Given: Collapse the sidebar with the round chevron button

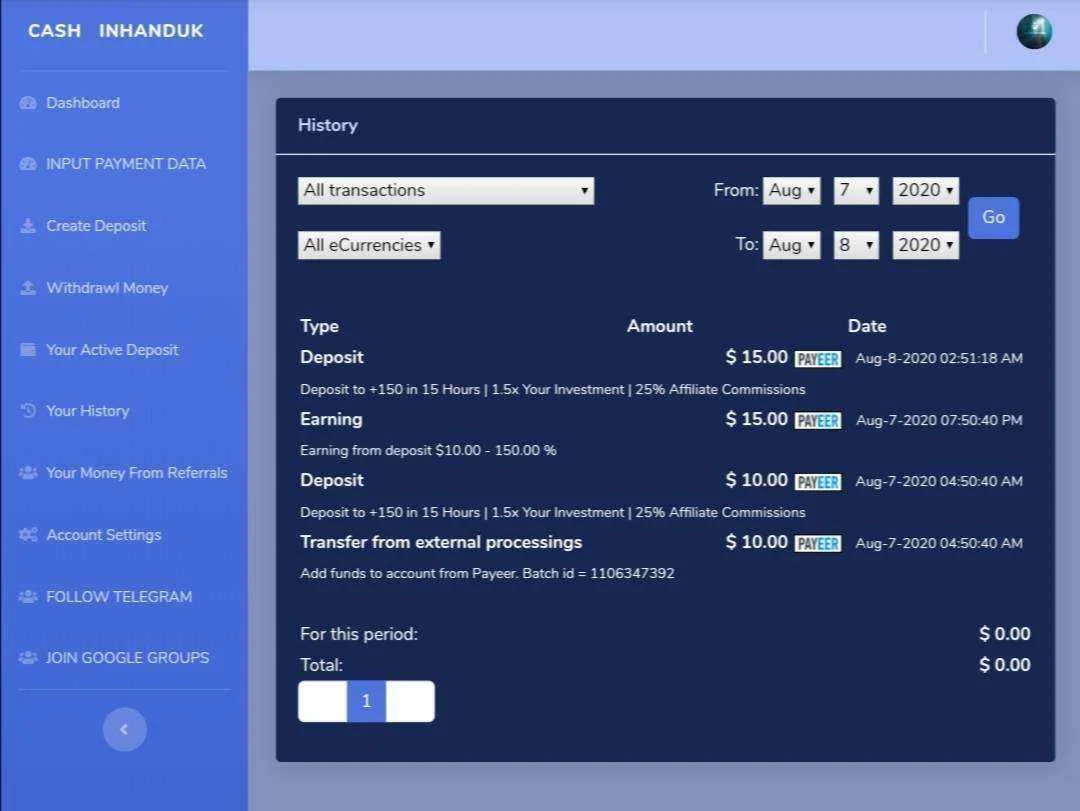Looking at the screenshot, I should pos(125,729).
